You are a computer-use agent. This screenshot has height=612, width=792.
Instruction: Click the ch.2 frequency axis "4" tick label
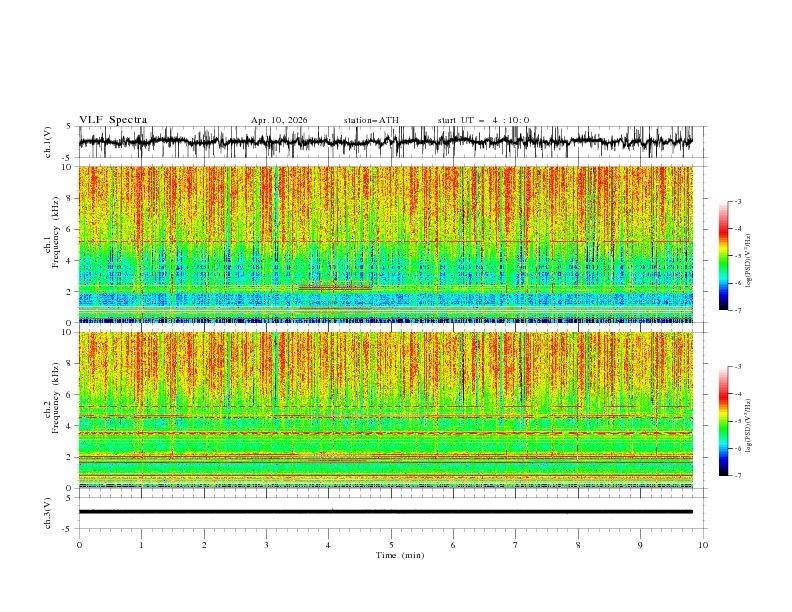tap(70, 426)
